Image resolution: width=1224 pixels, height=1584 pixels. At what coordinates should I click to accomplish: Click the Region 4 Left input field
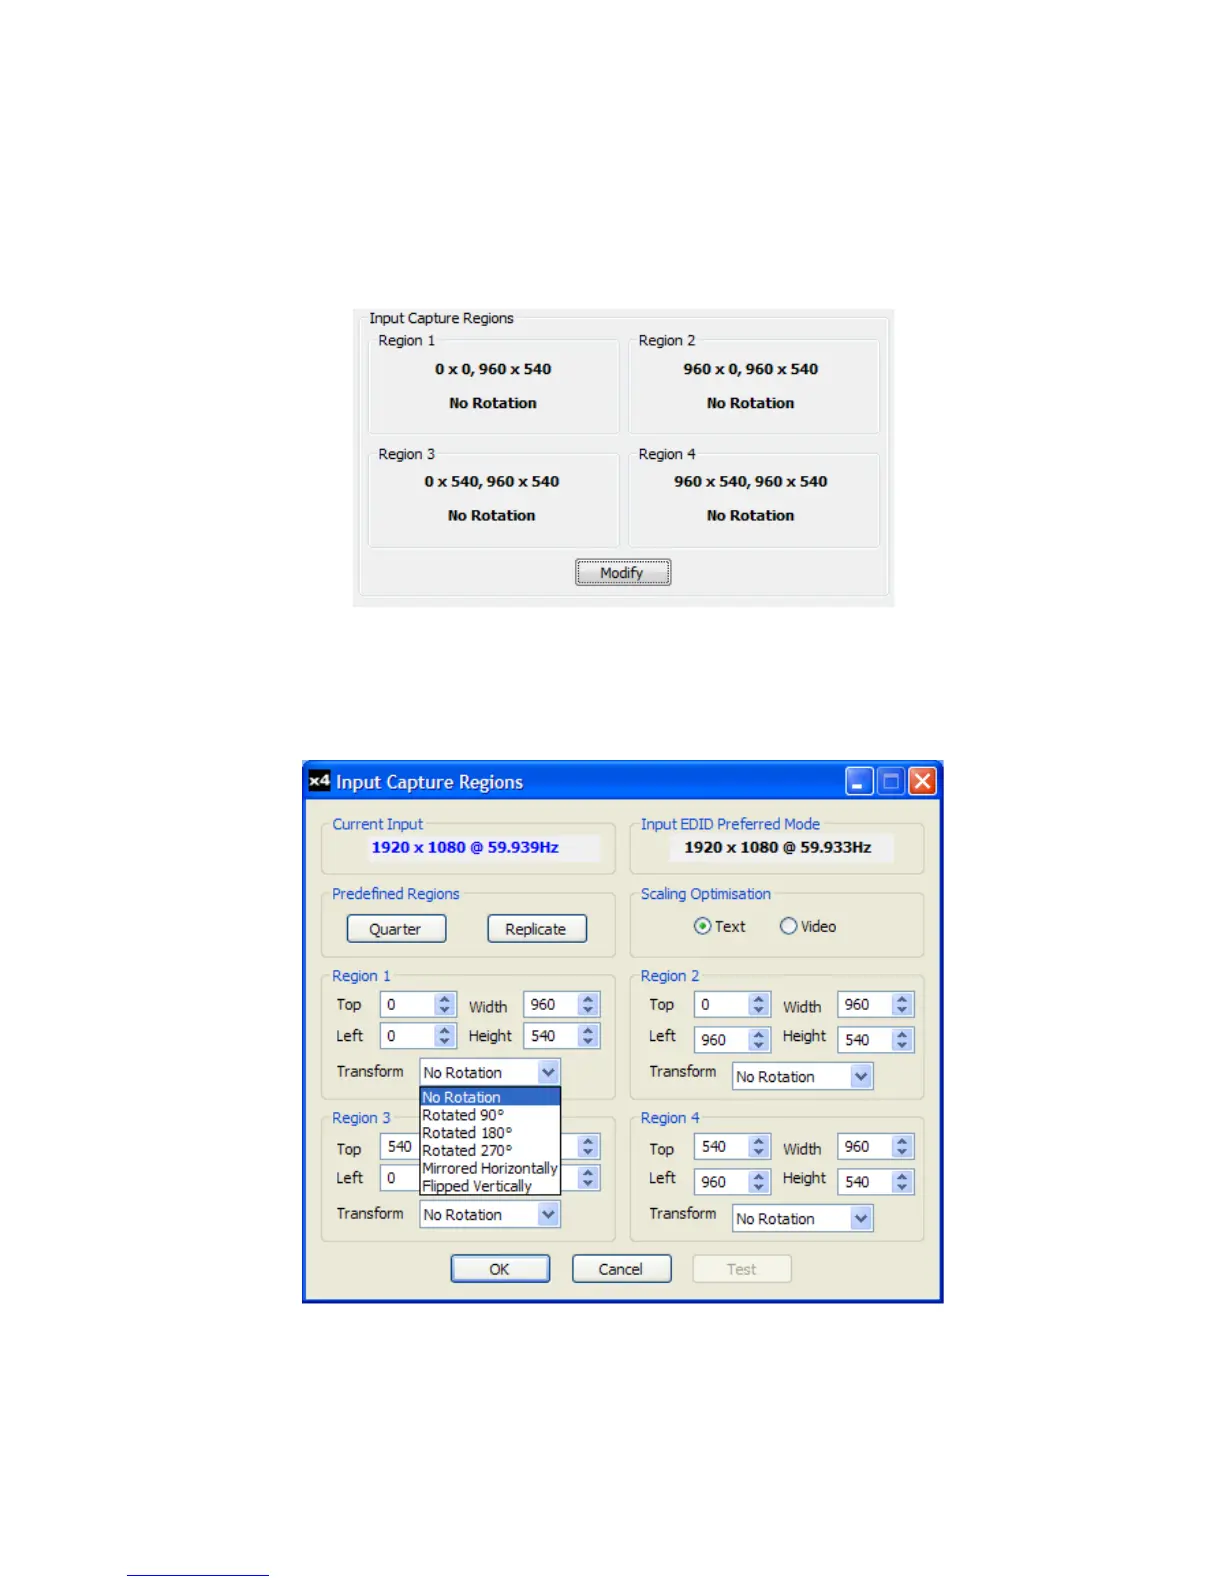722,1181
